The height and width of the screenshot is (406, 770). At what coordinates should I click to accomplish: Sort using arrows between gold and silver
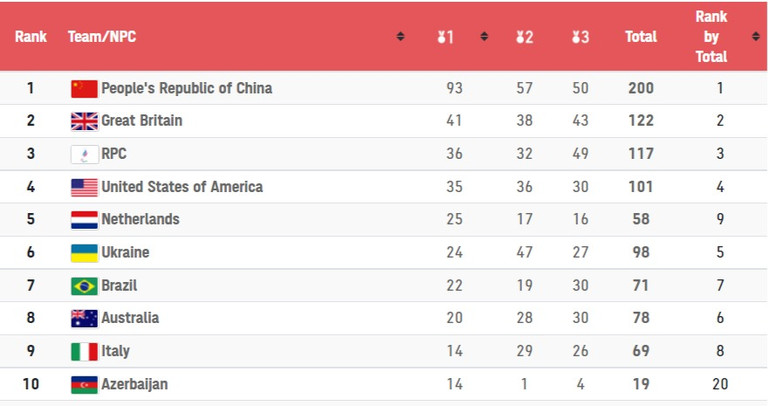(484, 37)
